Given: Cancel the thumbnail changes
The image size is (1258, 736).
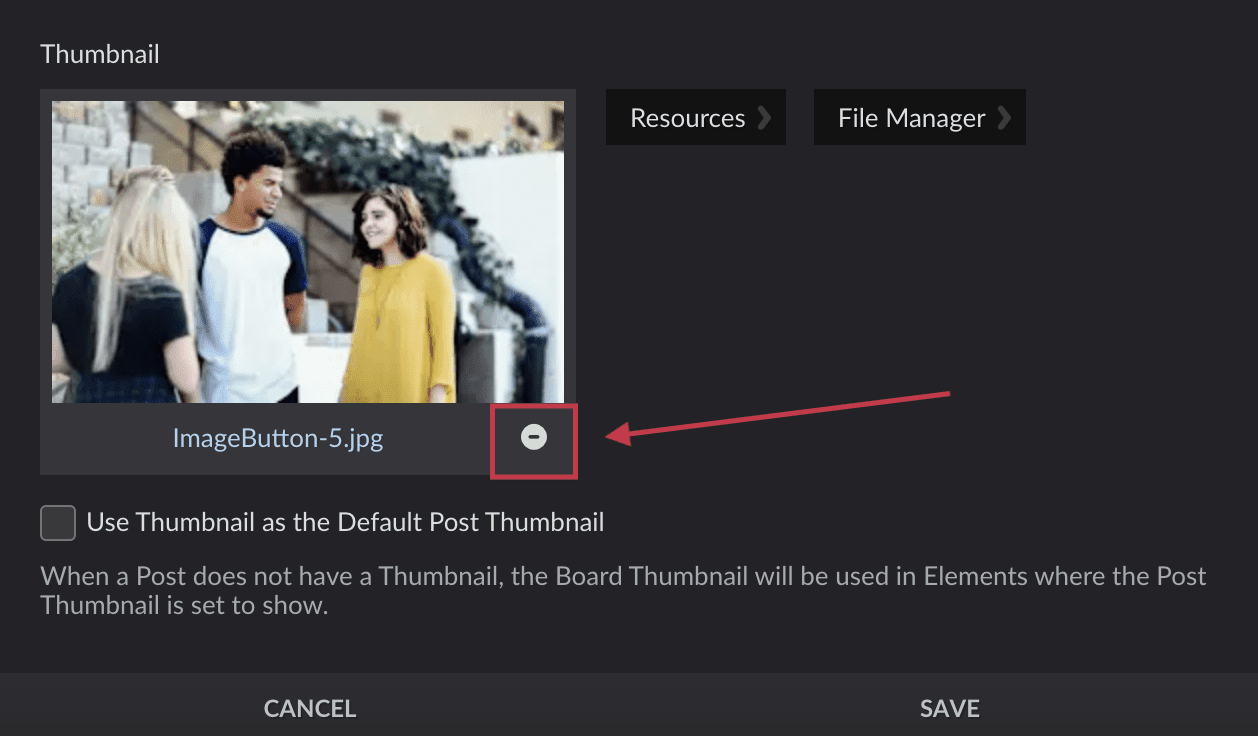Looking at the screenshot, I should tap(310, 708).
